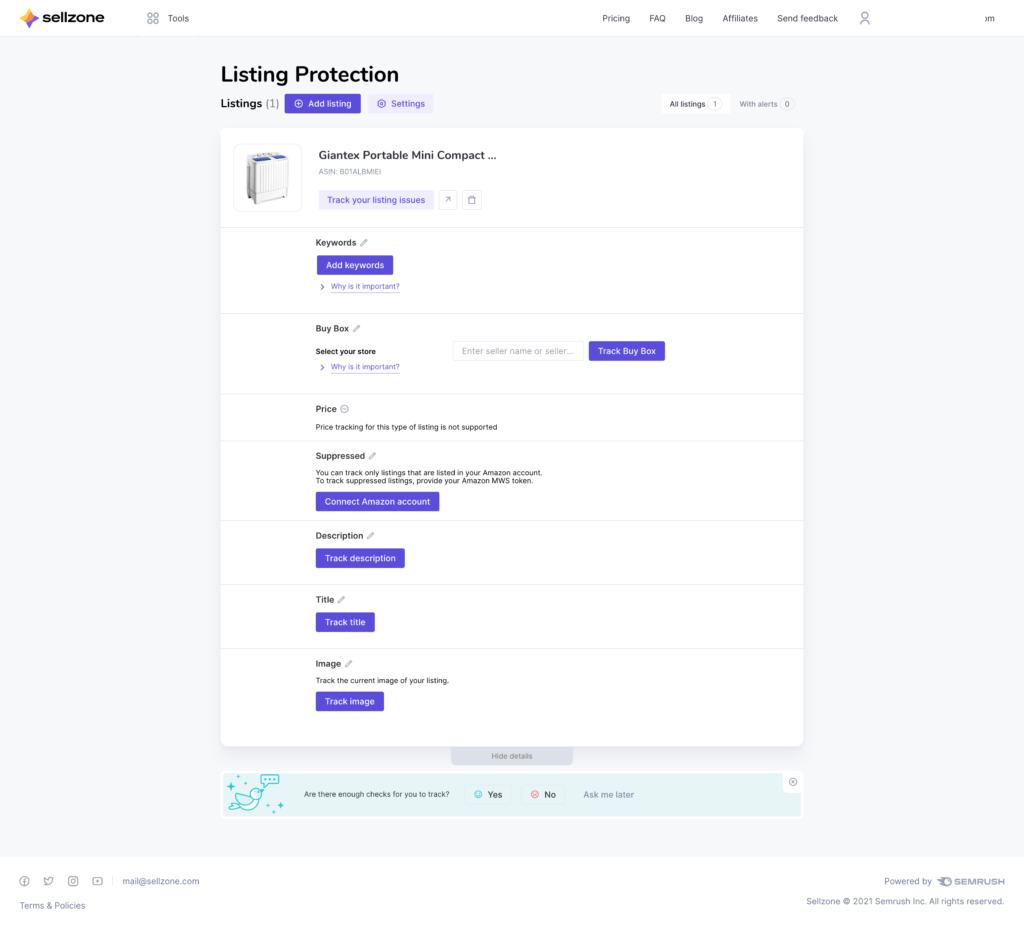Delete the Giantex listing with trash icon
The image size is (1024, 925).
(x=472, y=200)
